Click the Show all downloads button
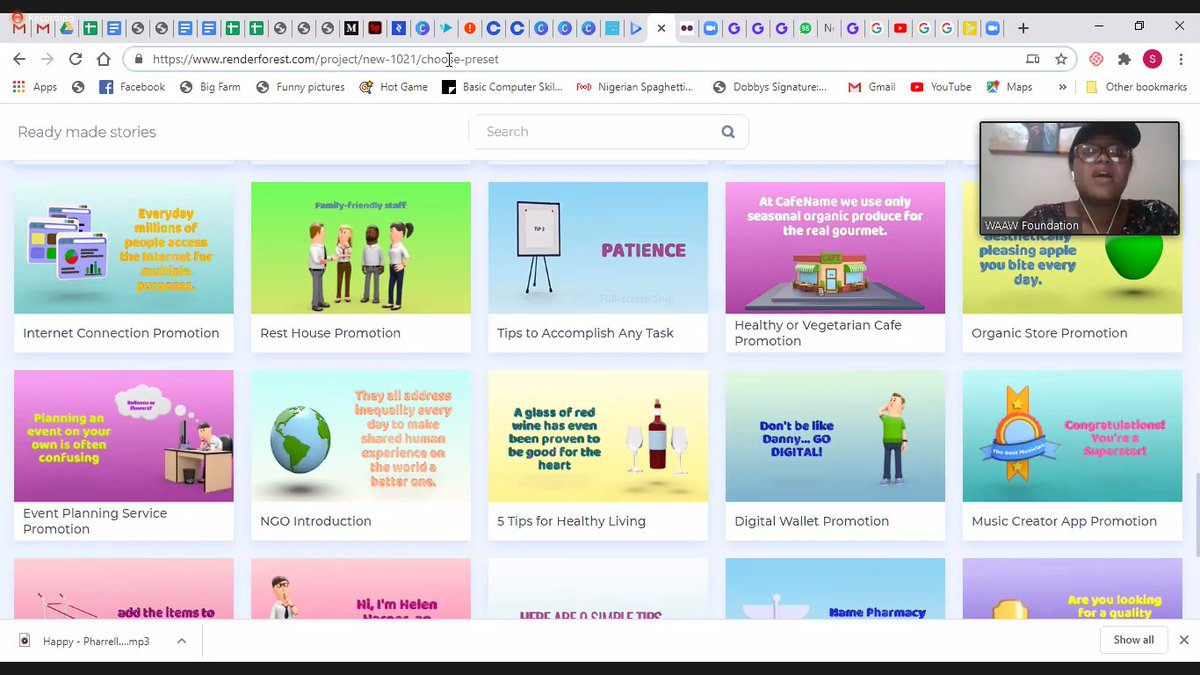Image resolution: width=1200 pixels, height=675 pixels. 1133,640
